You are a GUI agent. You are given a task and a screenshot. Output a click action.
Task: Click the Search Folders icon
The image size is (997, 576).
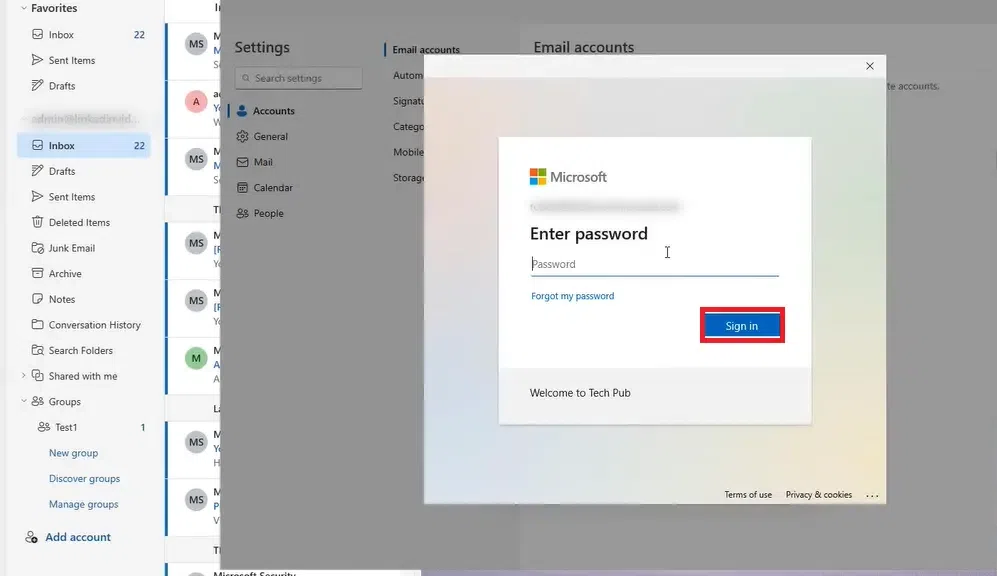click(x=38, y=350)
